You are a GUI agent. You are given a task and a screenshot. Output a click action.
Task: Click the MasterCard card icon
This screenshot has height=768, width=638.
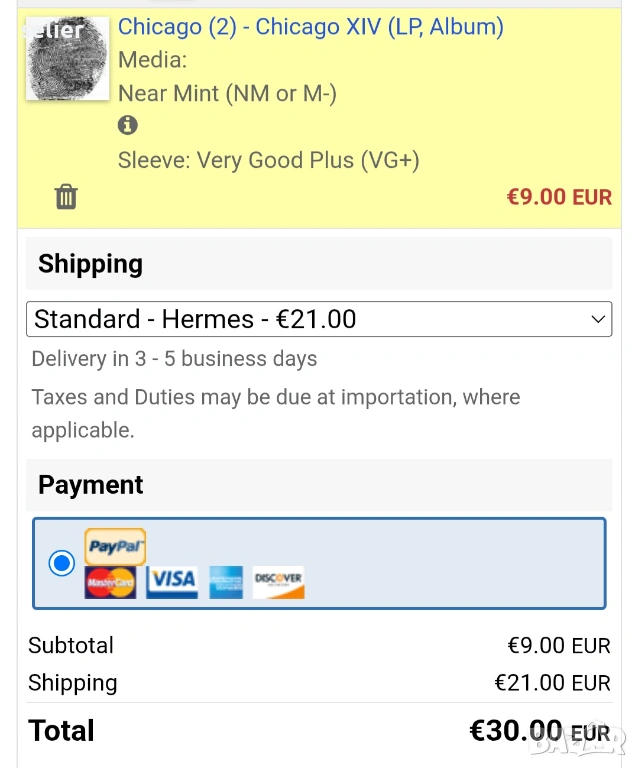coord(110,582)
